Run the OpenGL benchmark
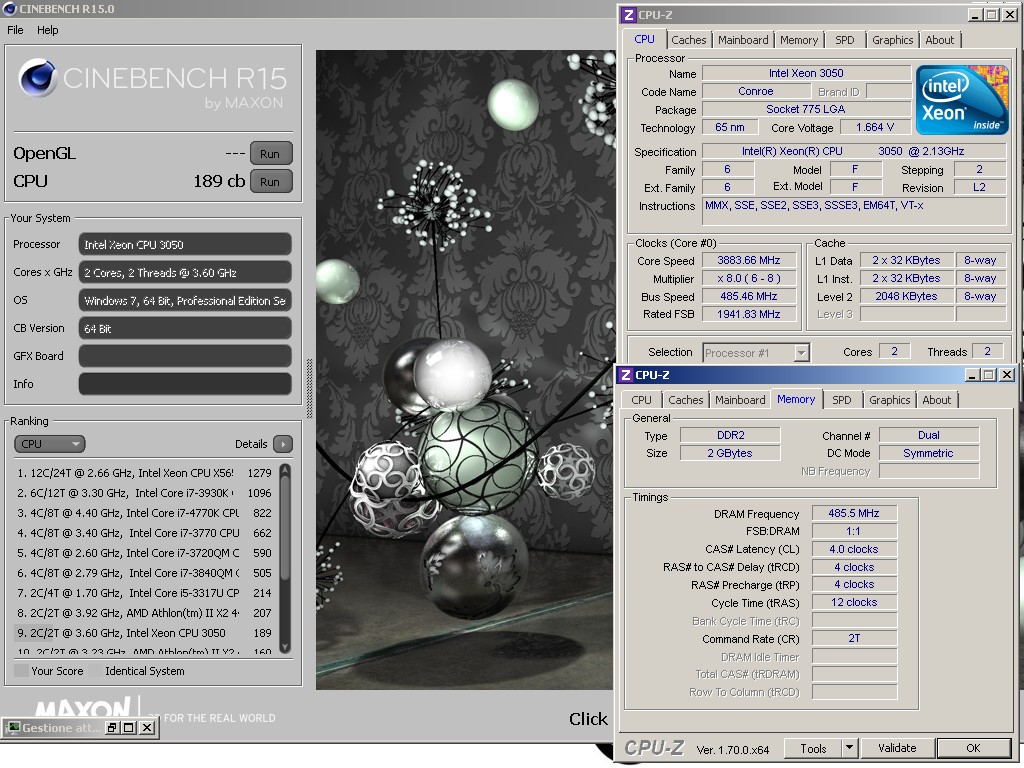The width and height of the screenshot is (1024, 768). [x=270, y=154]
